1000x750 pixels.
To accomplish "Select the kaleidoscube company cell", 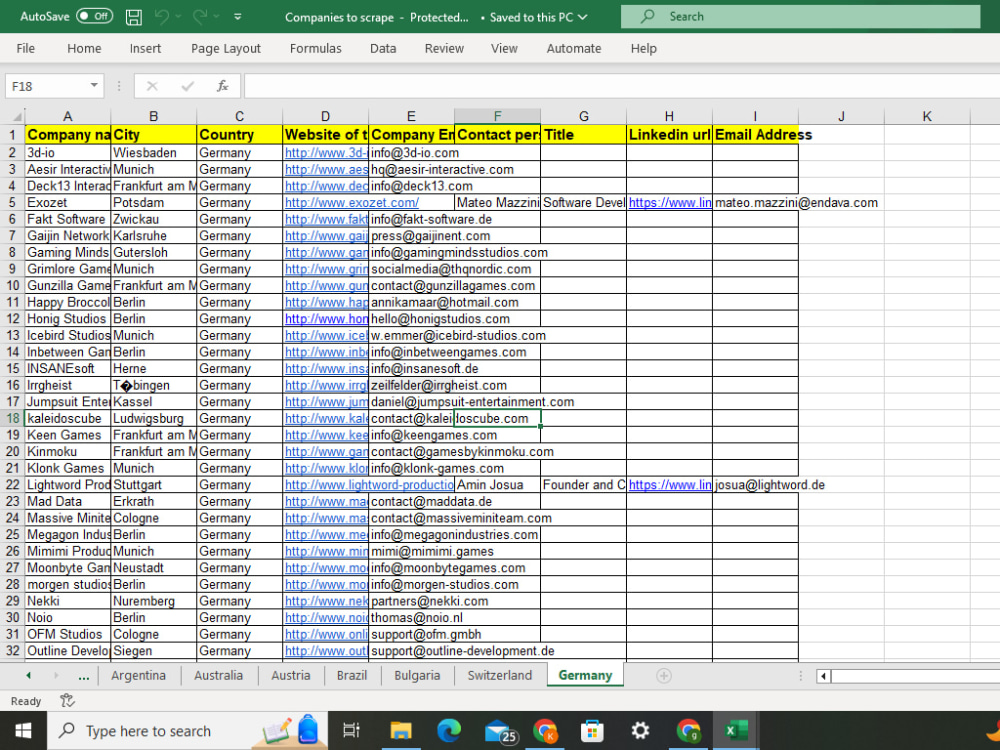I will pyautogui.click(x=68, y=418).
